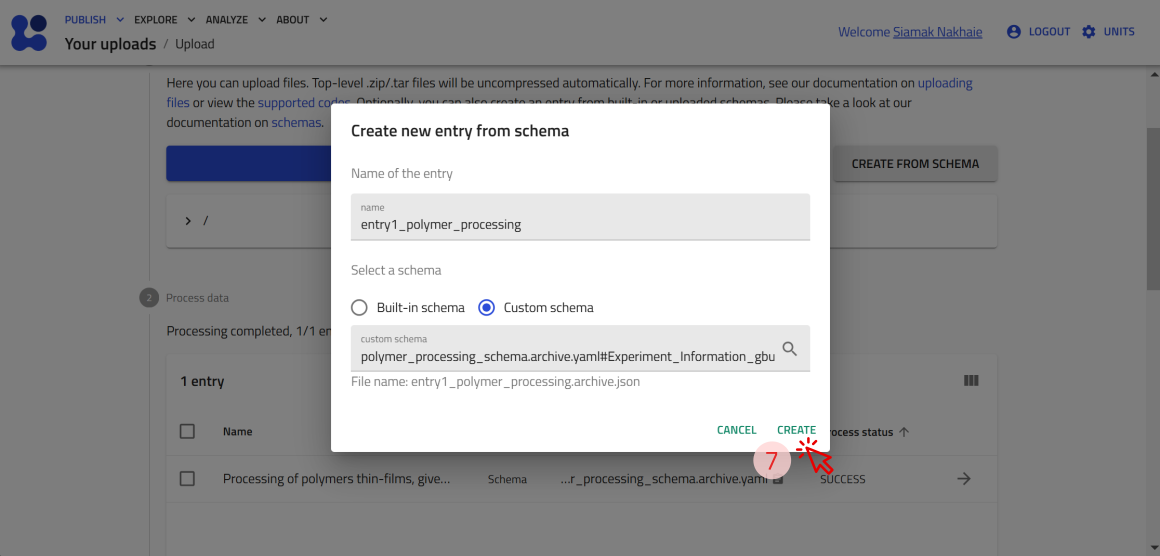Viewport: 1160px width, 556px height.
Task: Select the Built-in schema radio button
Action: pyautogui.click(x=359, y=308)
